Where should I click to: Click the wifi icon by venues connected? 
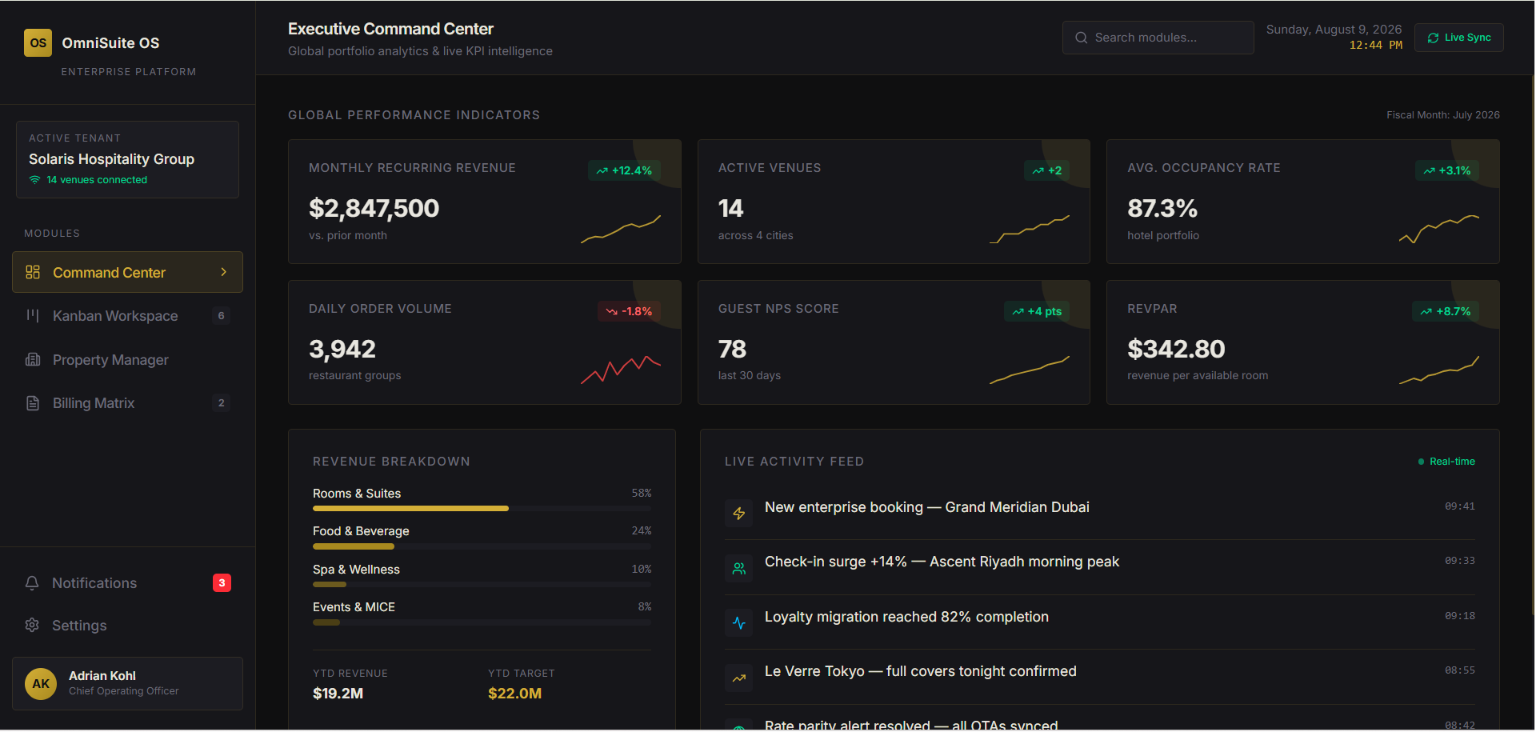pyautogui.click(x=35, y=180)
